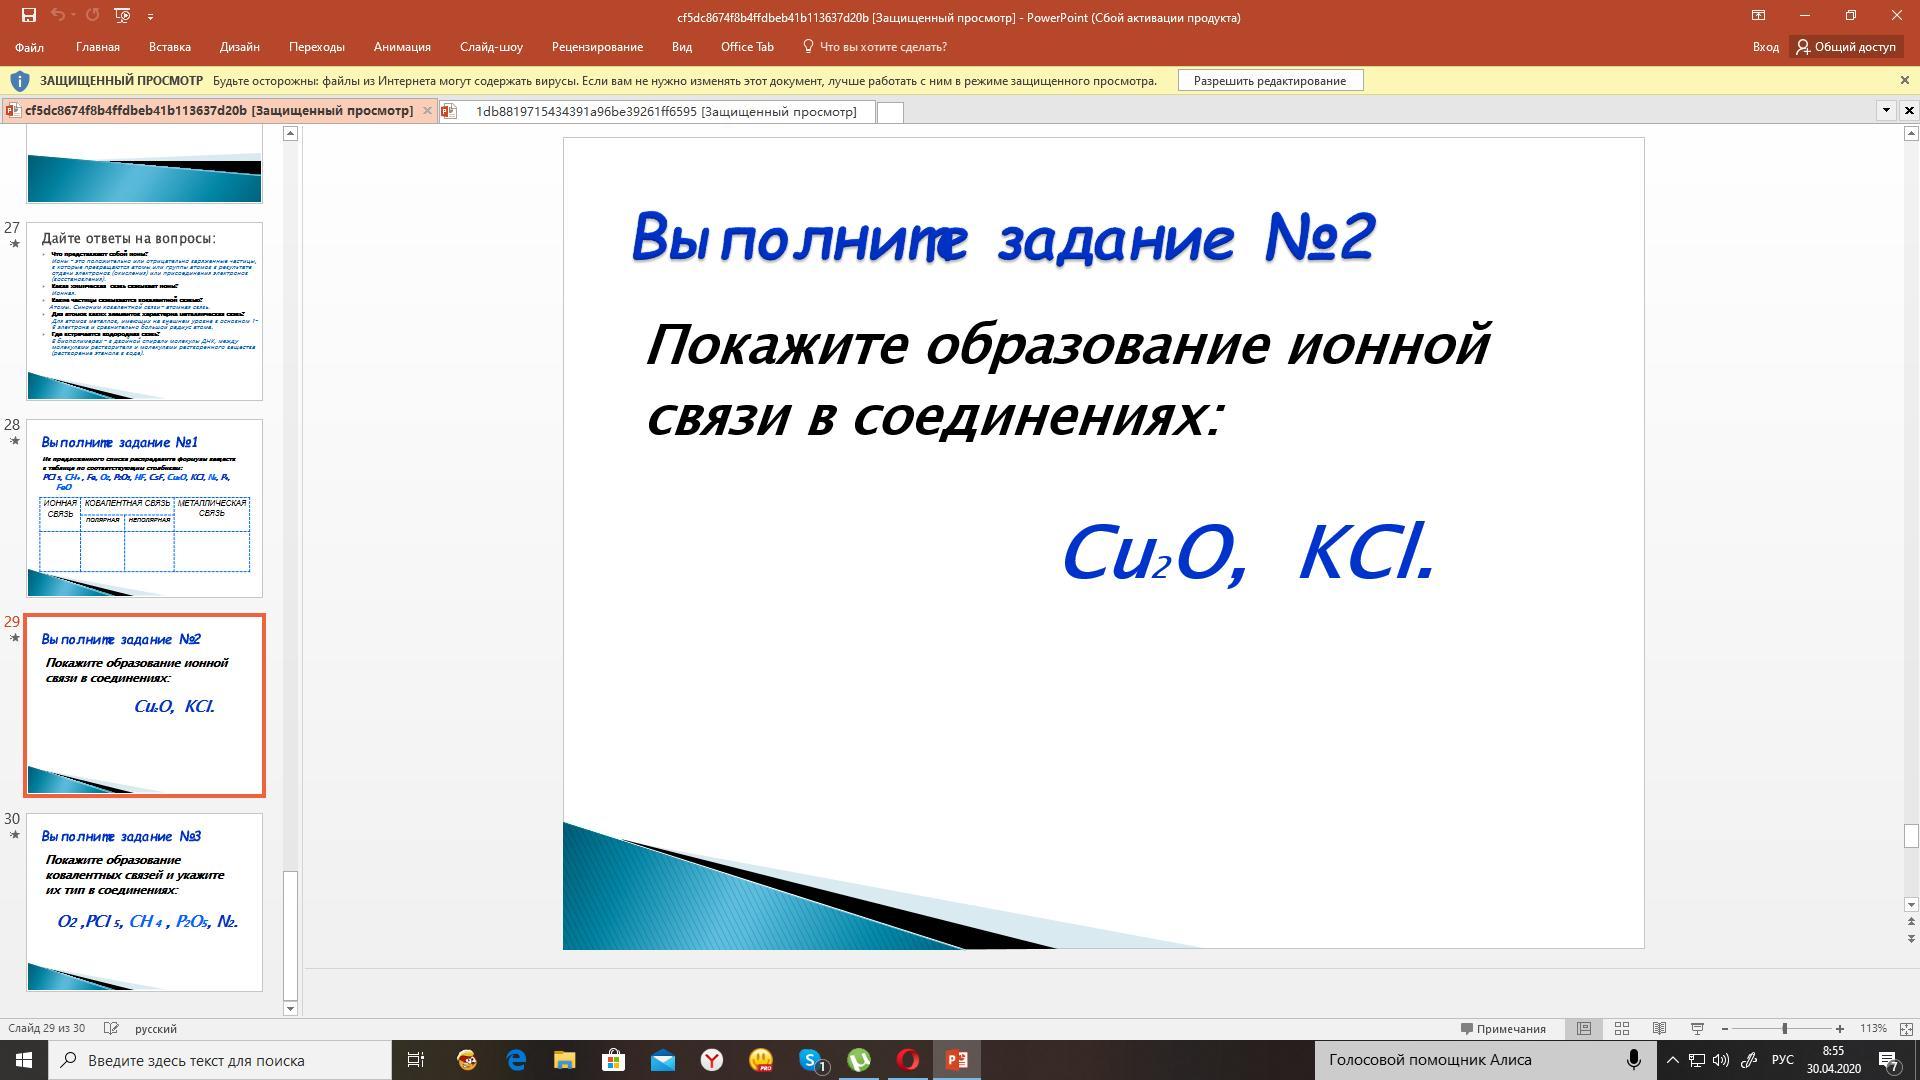
Task: Close the protected view warning bar
Action: (1904, 80)
